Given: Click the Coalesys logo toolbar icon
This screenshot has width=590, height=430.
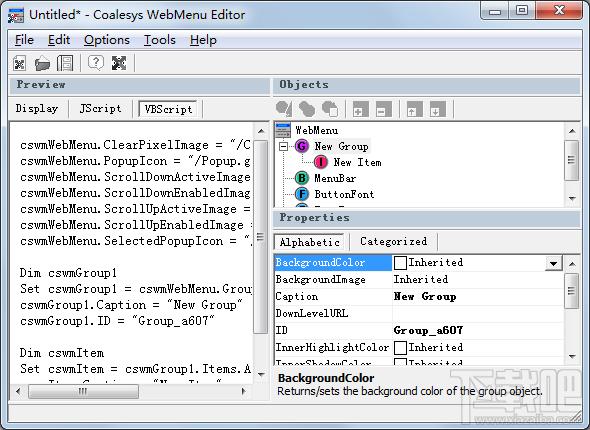Looking at the screenshot, I should pos(119,63).
